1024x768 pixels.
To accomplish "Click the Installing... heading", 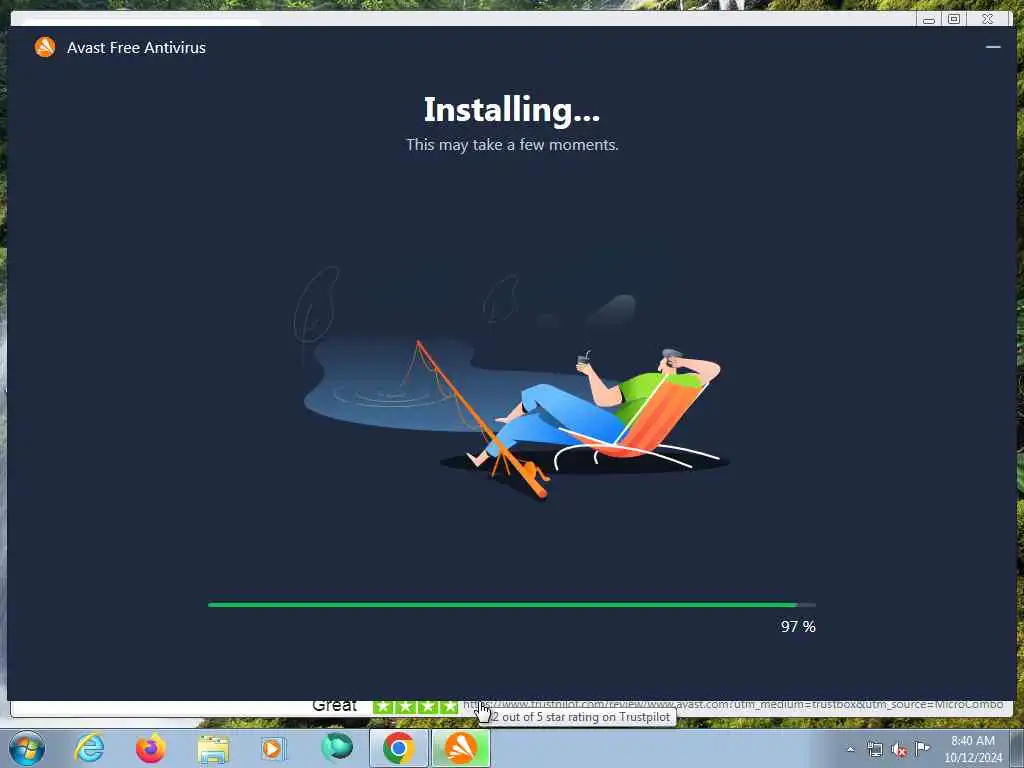I will (511, 110).
